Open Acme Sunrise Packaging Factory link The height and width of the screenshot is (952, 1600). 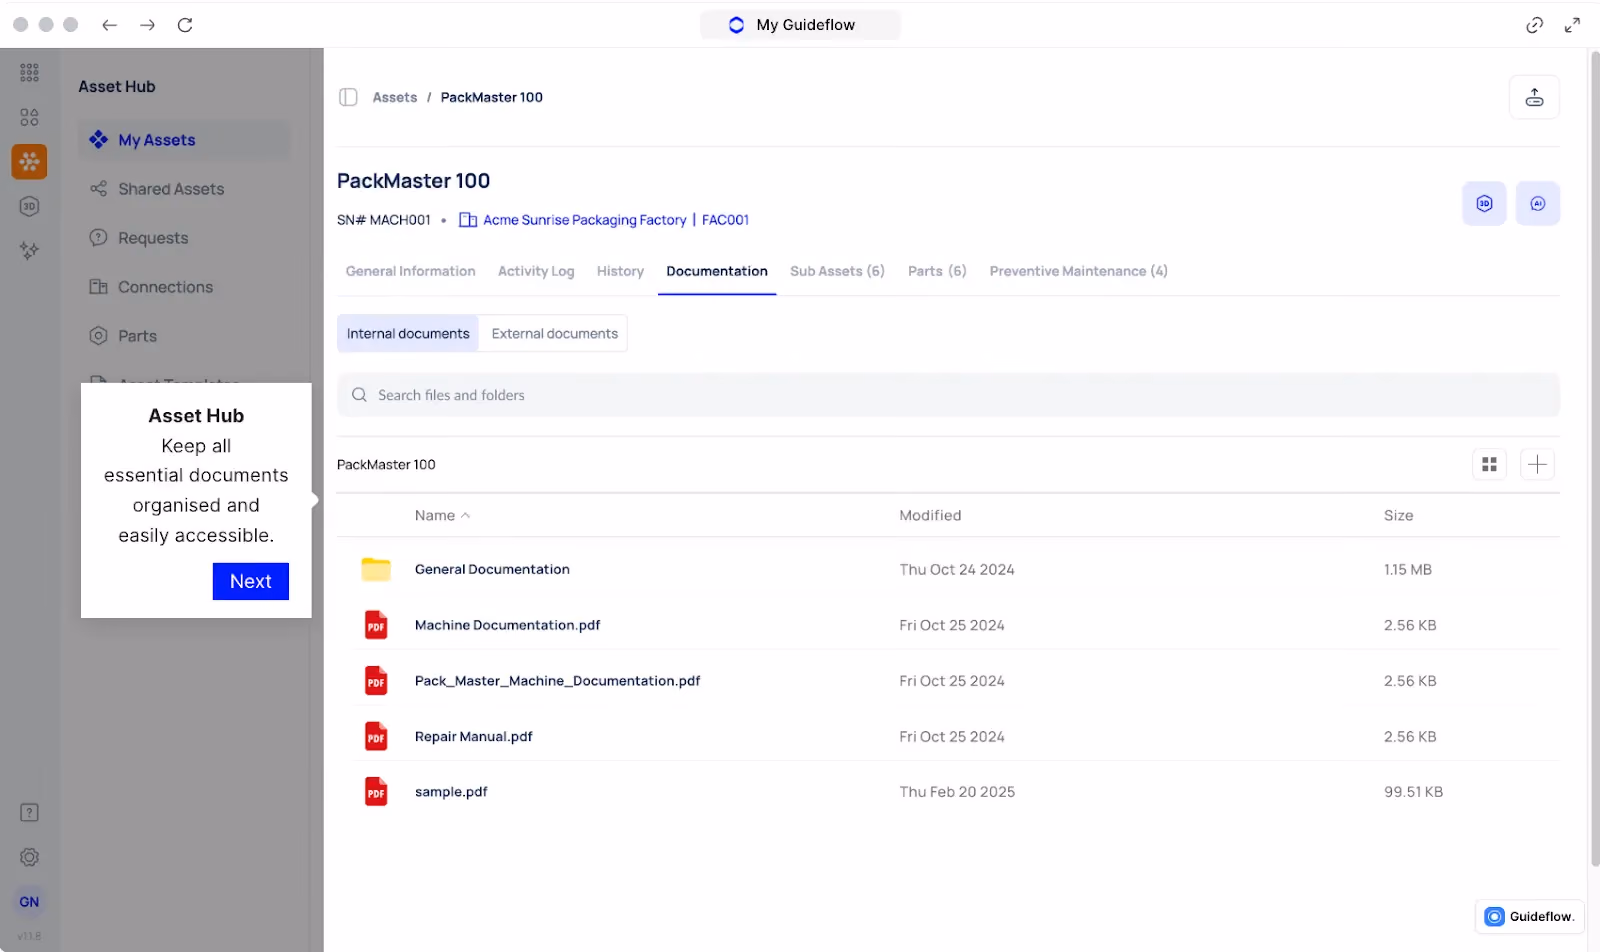pyautogui.click(x=584, y=220)
